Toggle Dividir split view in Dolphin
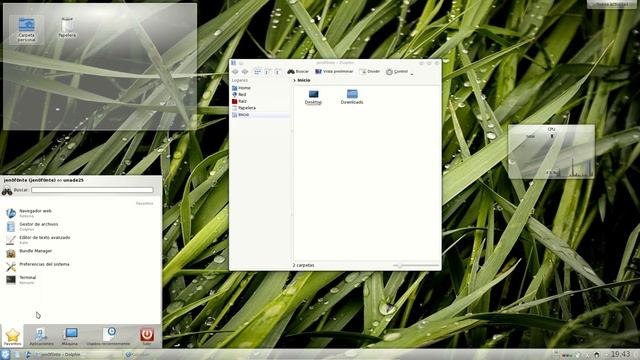The width and height of the screenshot is (640, 360). click(x=370, y=71)
